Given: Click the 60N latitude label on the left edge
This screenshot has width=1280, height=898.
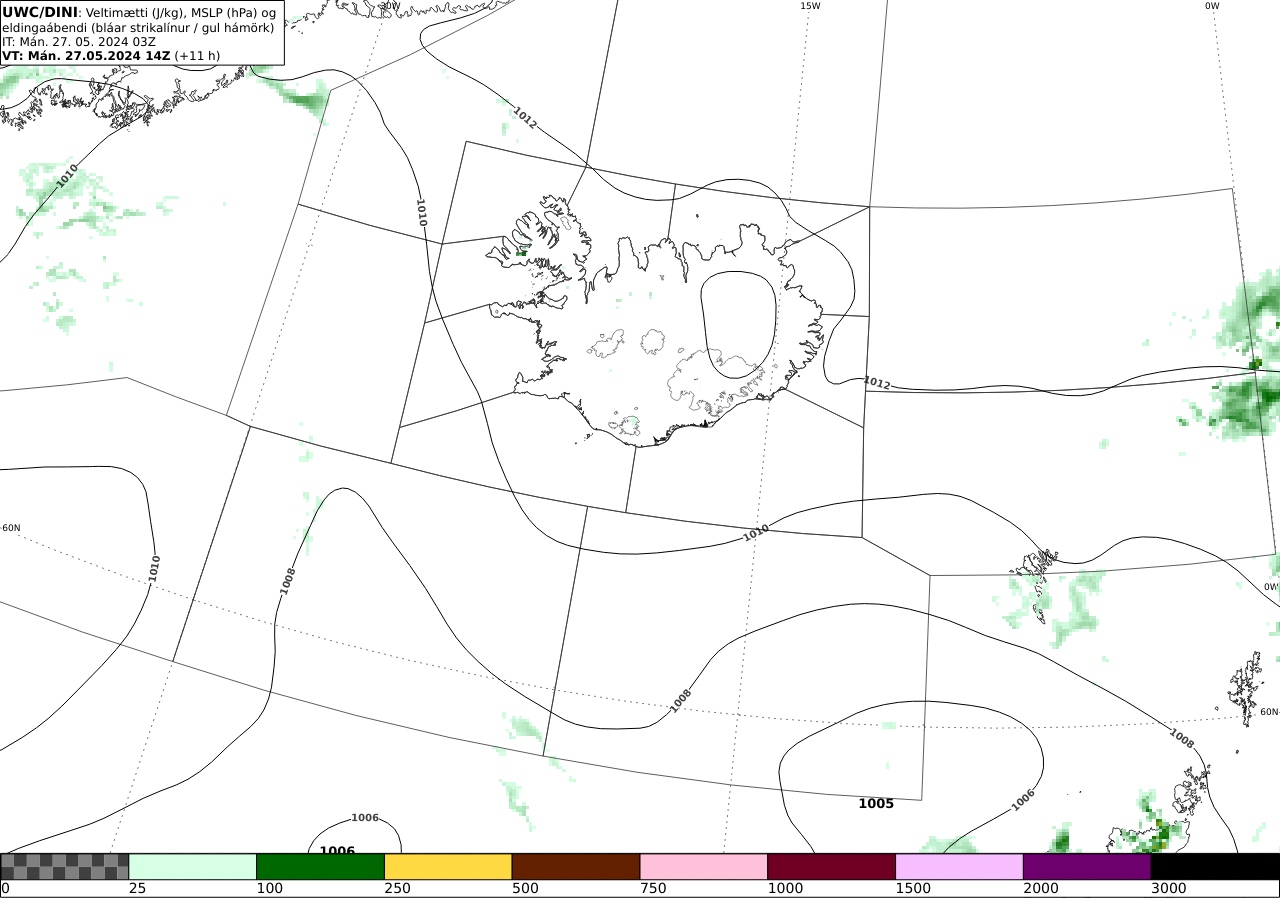Looking at the screenshot, I should click(x=11, y=528).
